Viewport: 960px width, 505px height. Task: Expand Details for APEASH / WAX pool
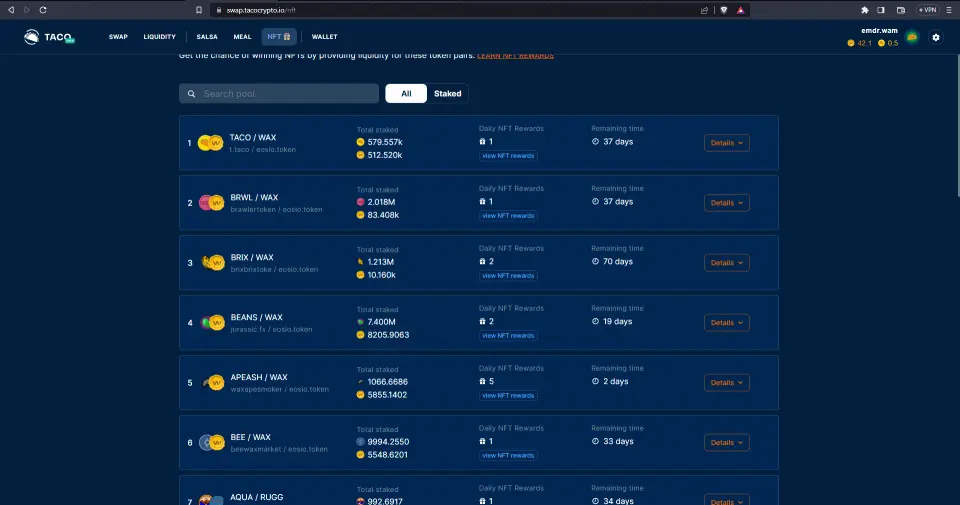click(x=726, y=383)
